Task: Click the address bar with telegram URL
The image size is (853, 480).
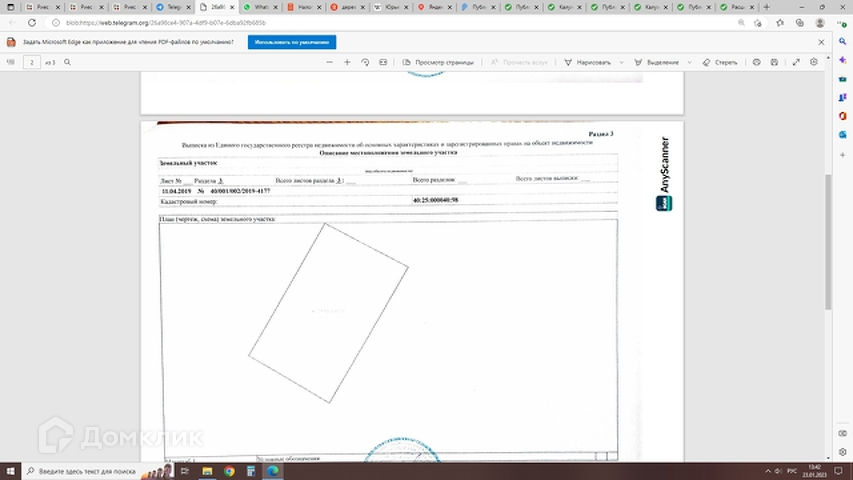Action: [166, 23]
